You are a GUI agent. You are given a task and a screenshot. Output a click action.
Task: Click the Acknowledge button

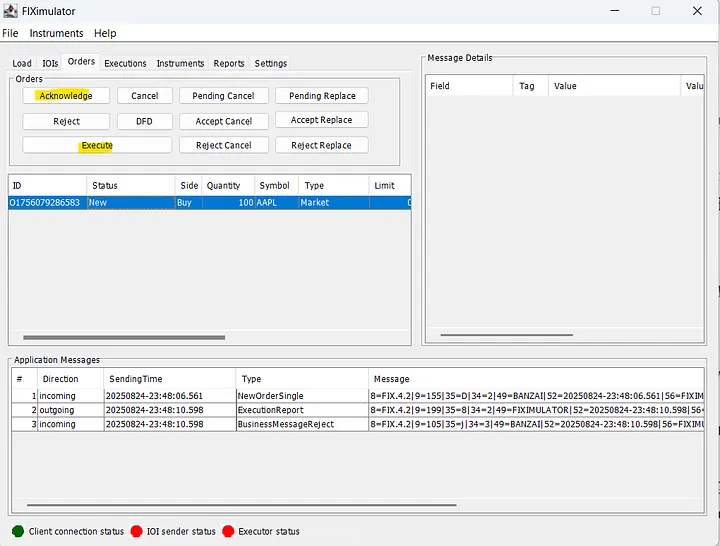coord(66,96)
